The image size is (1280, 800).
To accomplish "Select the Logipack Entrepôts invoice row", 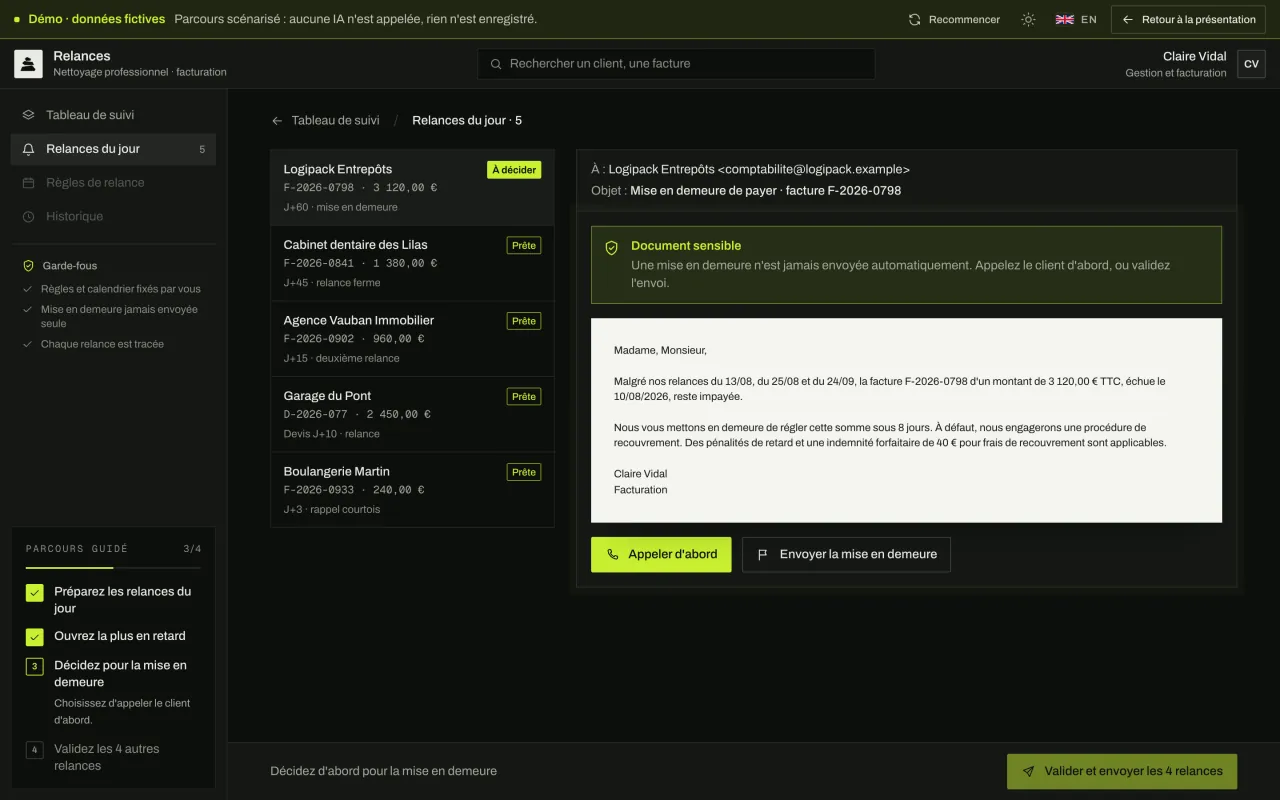I will 412,188.
